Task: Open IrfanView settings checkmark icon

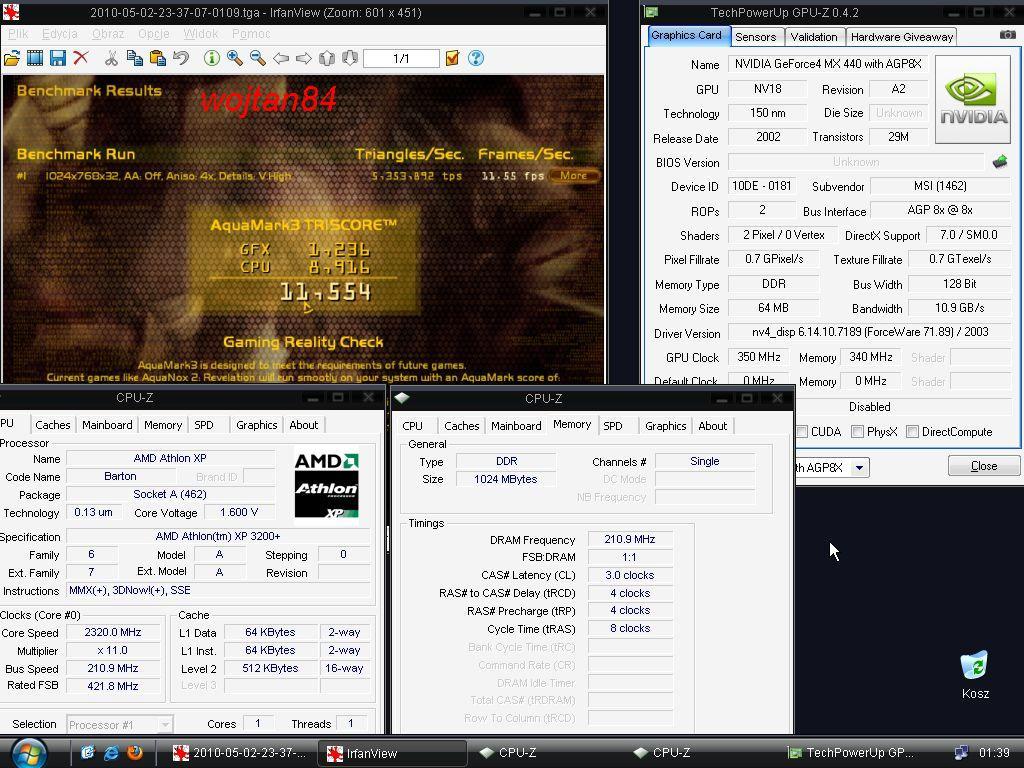Action: 452,58
